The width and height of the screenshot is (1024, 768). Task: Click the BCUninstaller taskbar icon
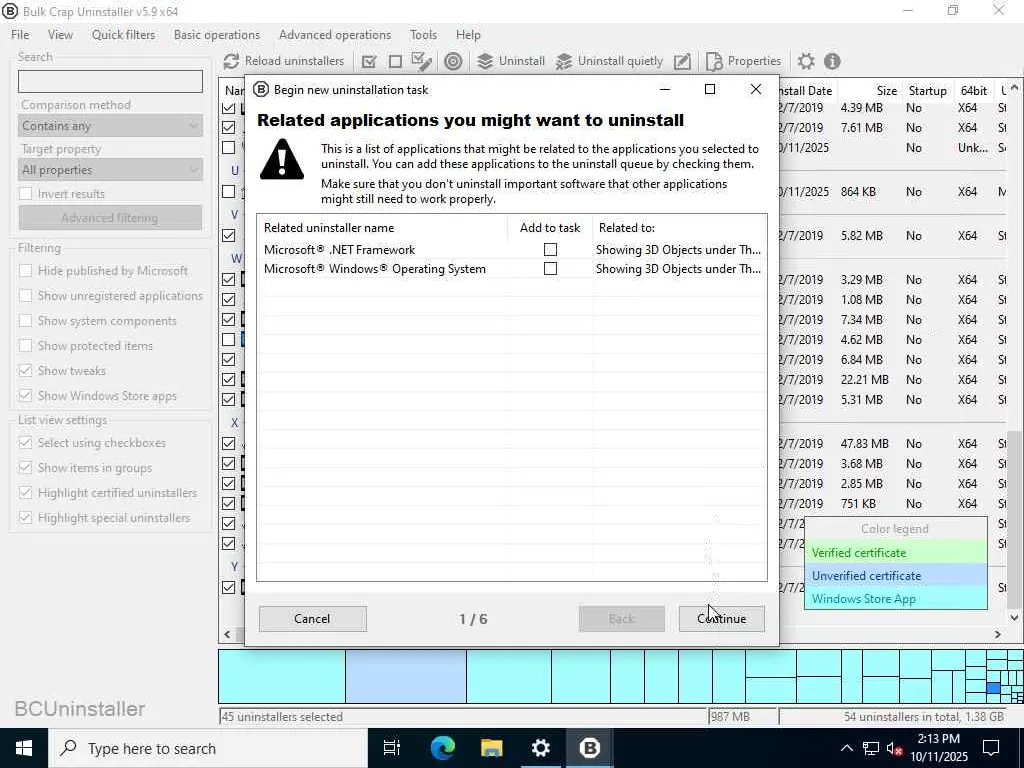pos(589,748)
